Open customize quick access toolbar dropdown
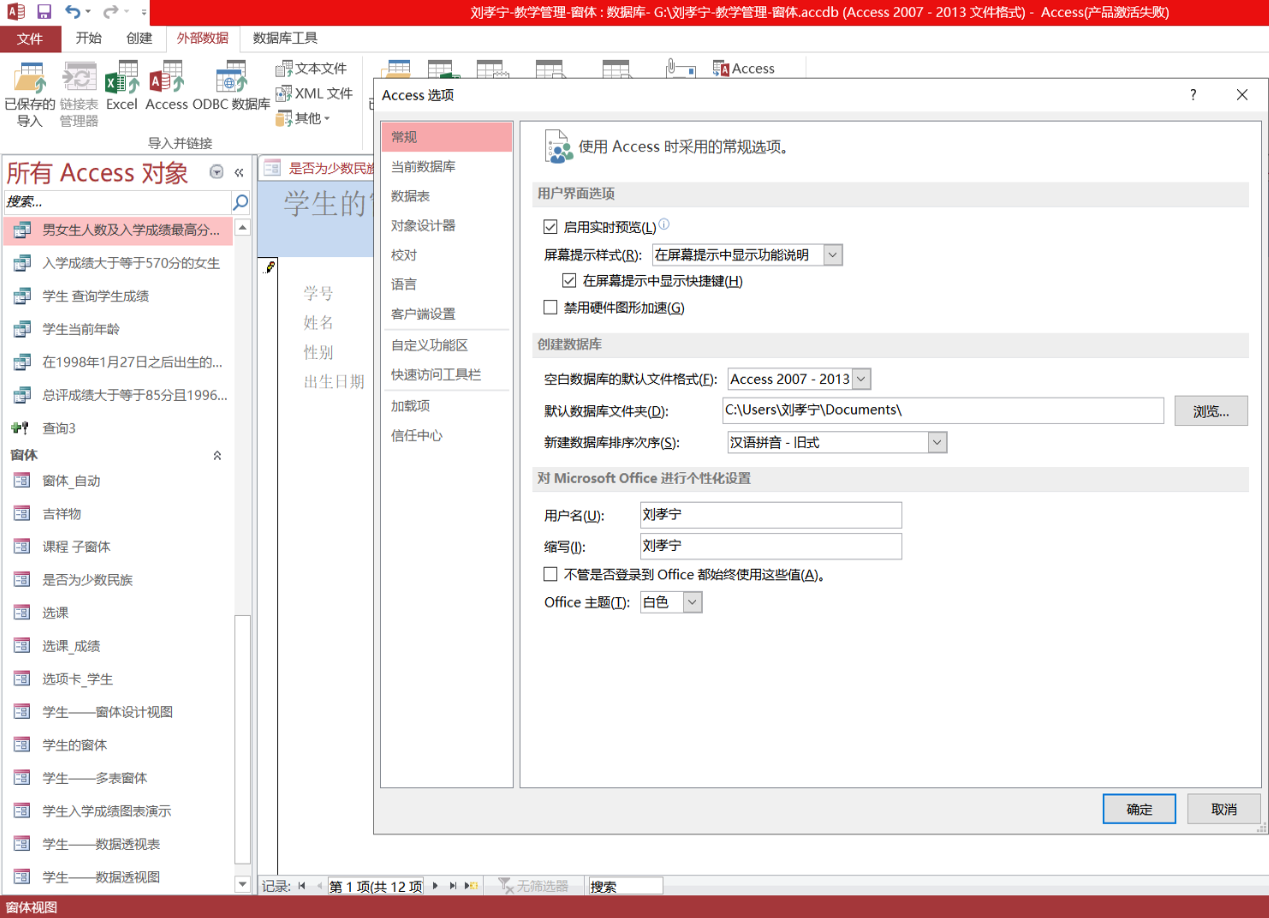The height and width of the screenshot is (918, 1269). pyautogui.click(x=143, y=13)
